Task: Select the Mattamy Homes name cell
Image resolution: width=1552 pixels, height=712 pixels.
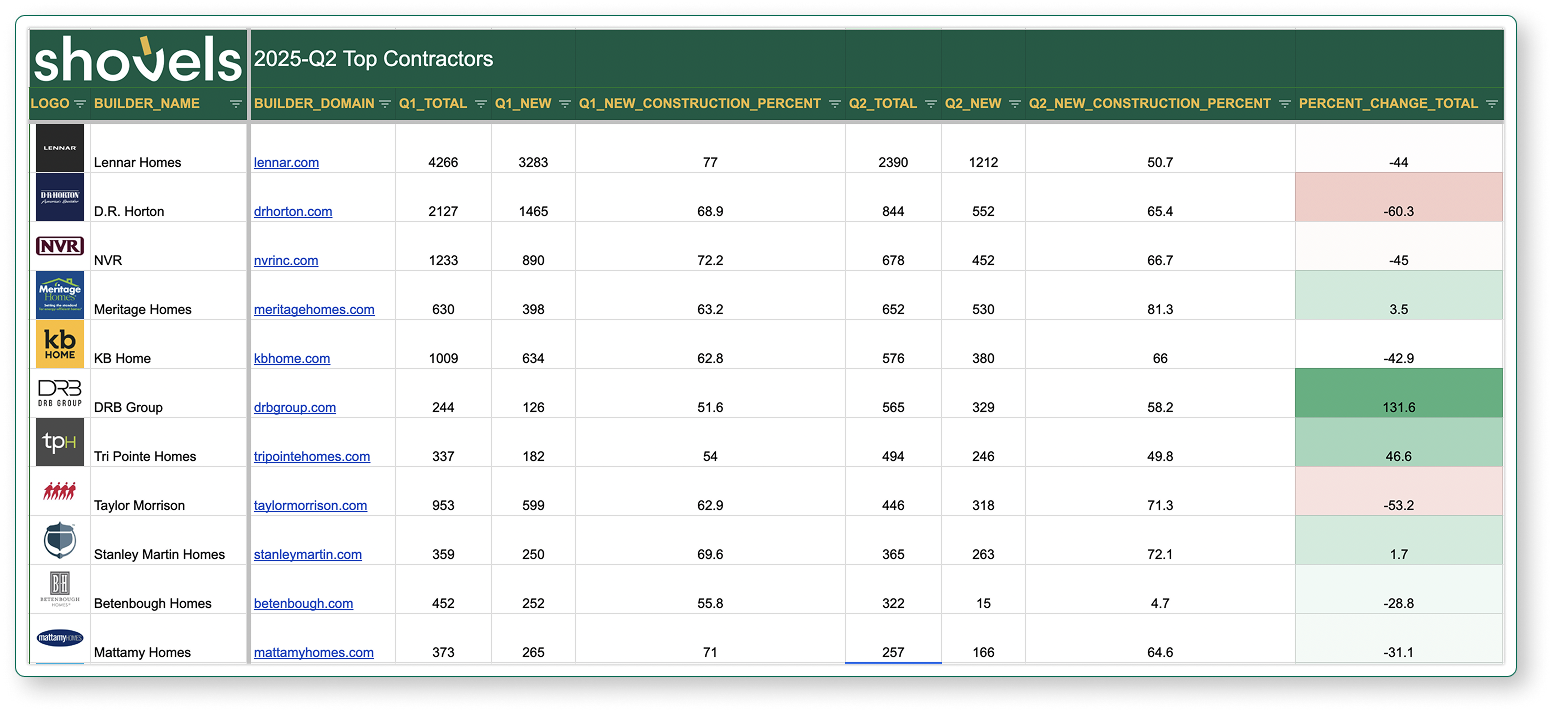Action: (x=169, y=638)
